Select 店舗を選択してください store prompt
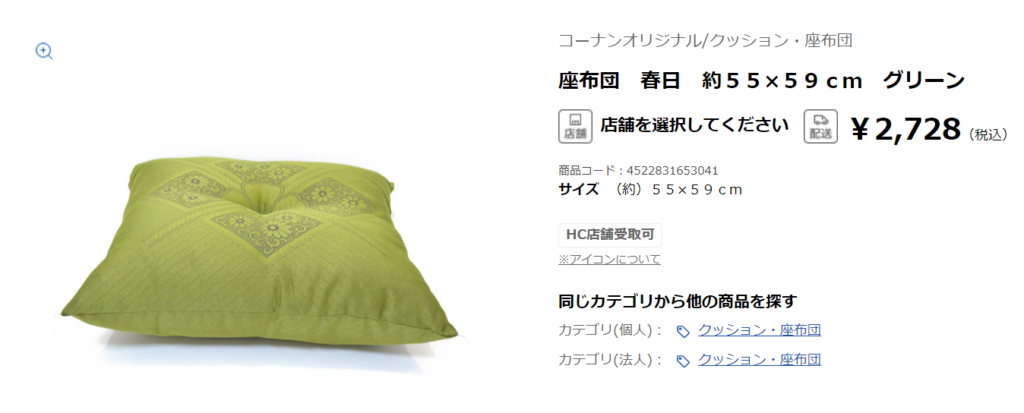1024x413 pixels. point(694,125)
